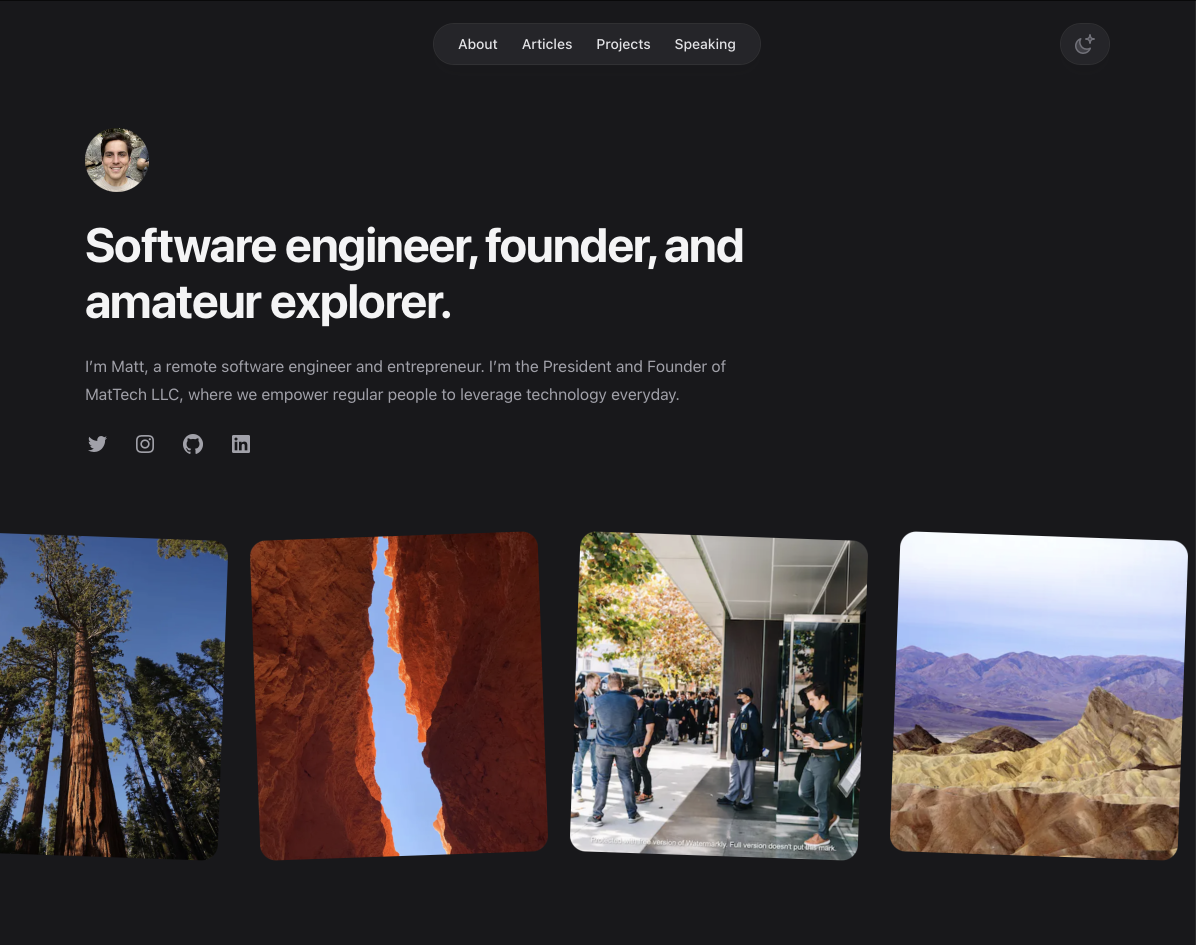Click the 'Software engineer, founder' heading

[x=414, y=274]
